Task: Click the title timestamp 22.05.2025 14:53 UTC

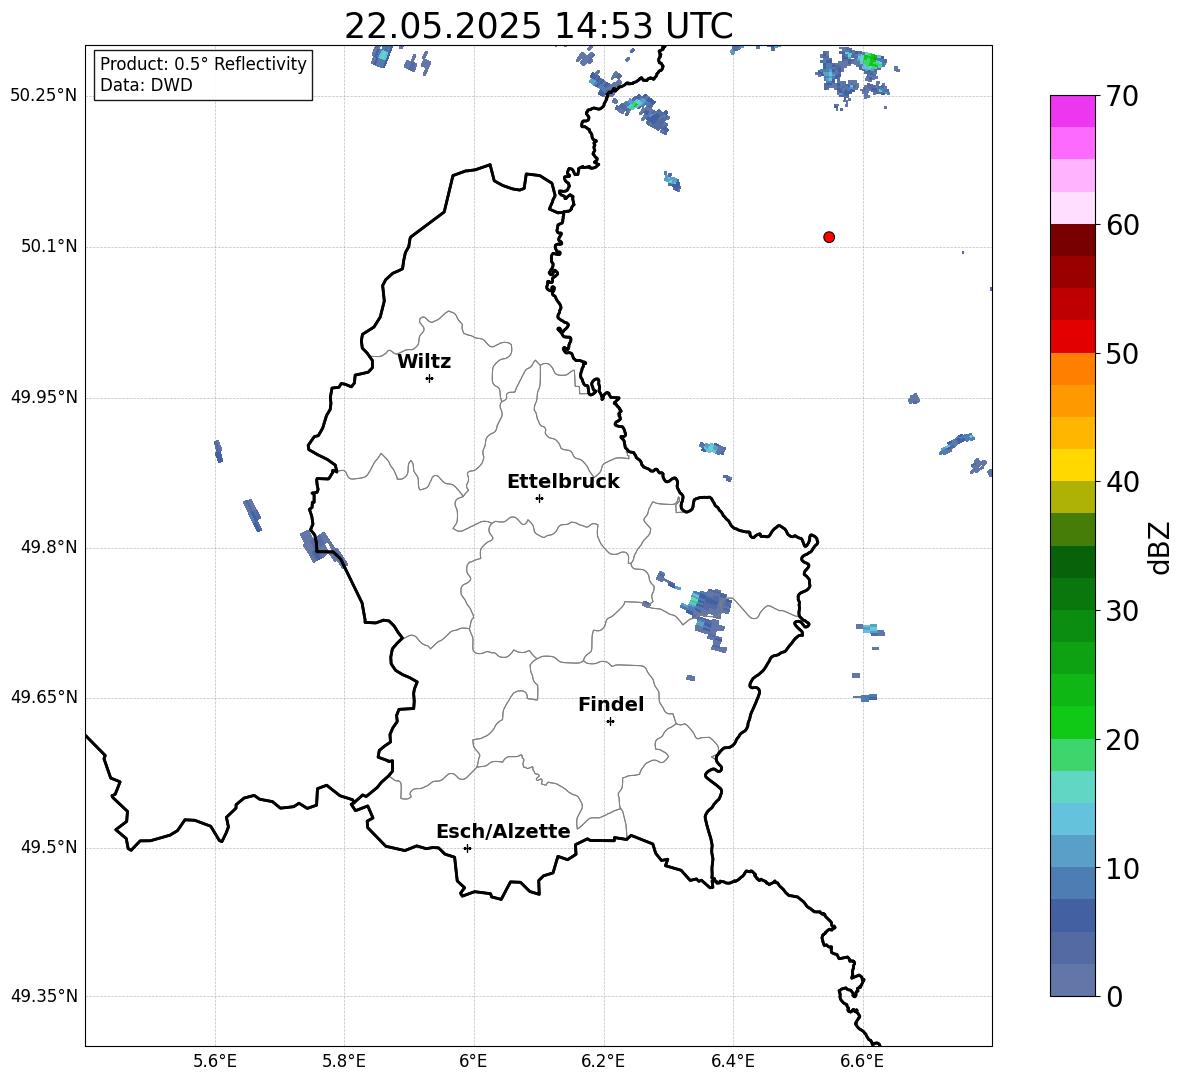Action: [538, 26]
